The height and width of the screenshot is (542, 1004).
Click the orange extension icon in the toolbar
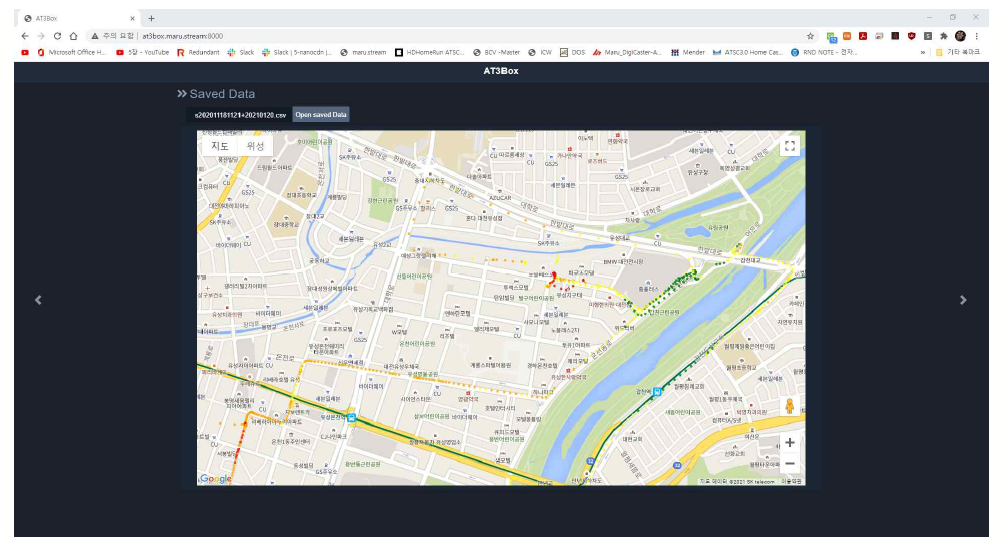coord(846,36)
